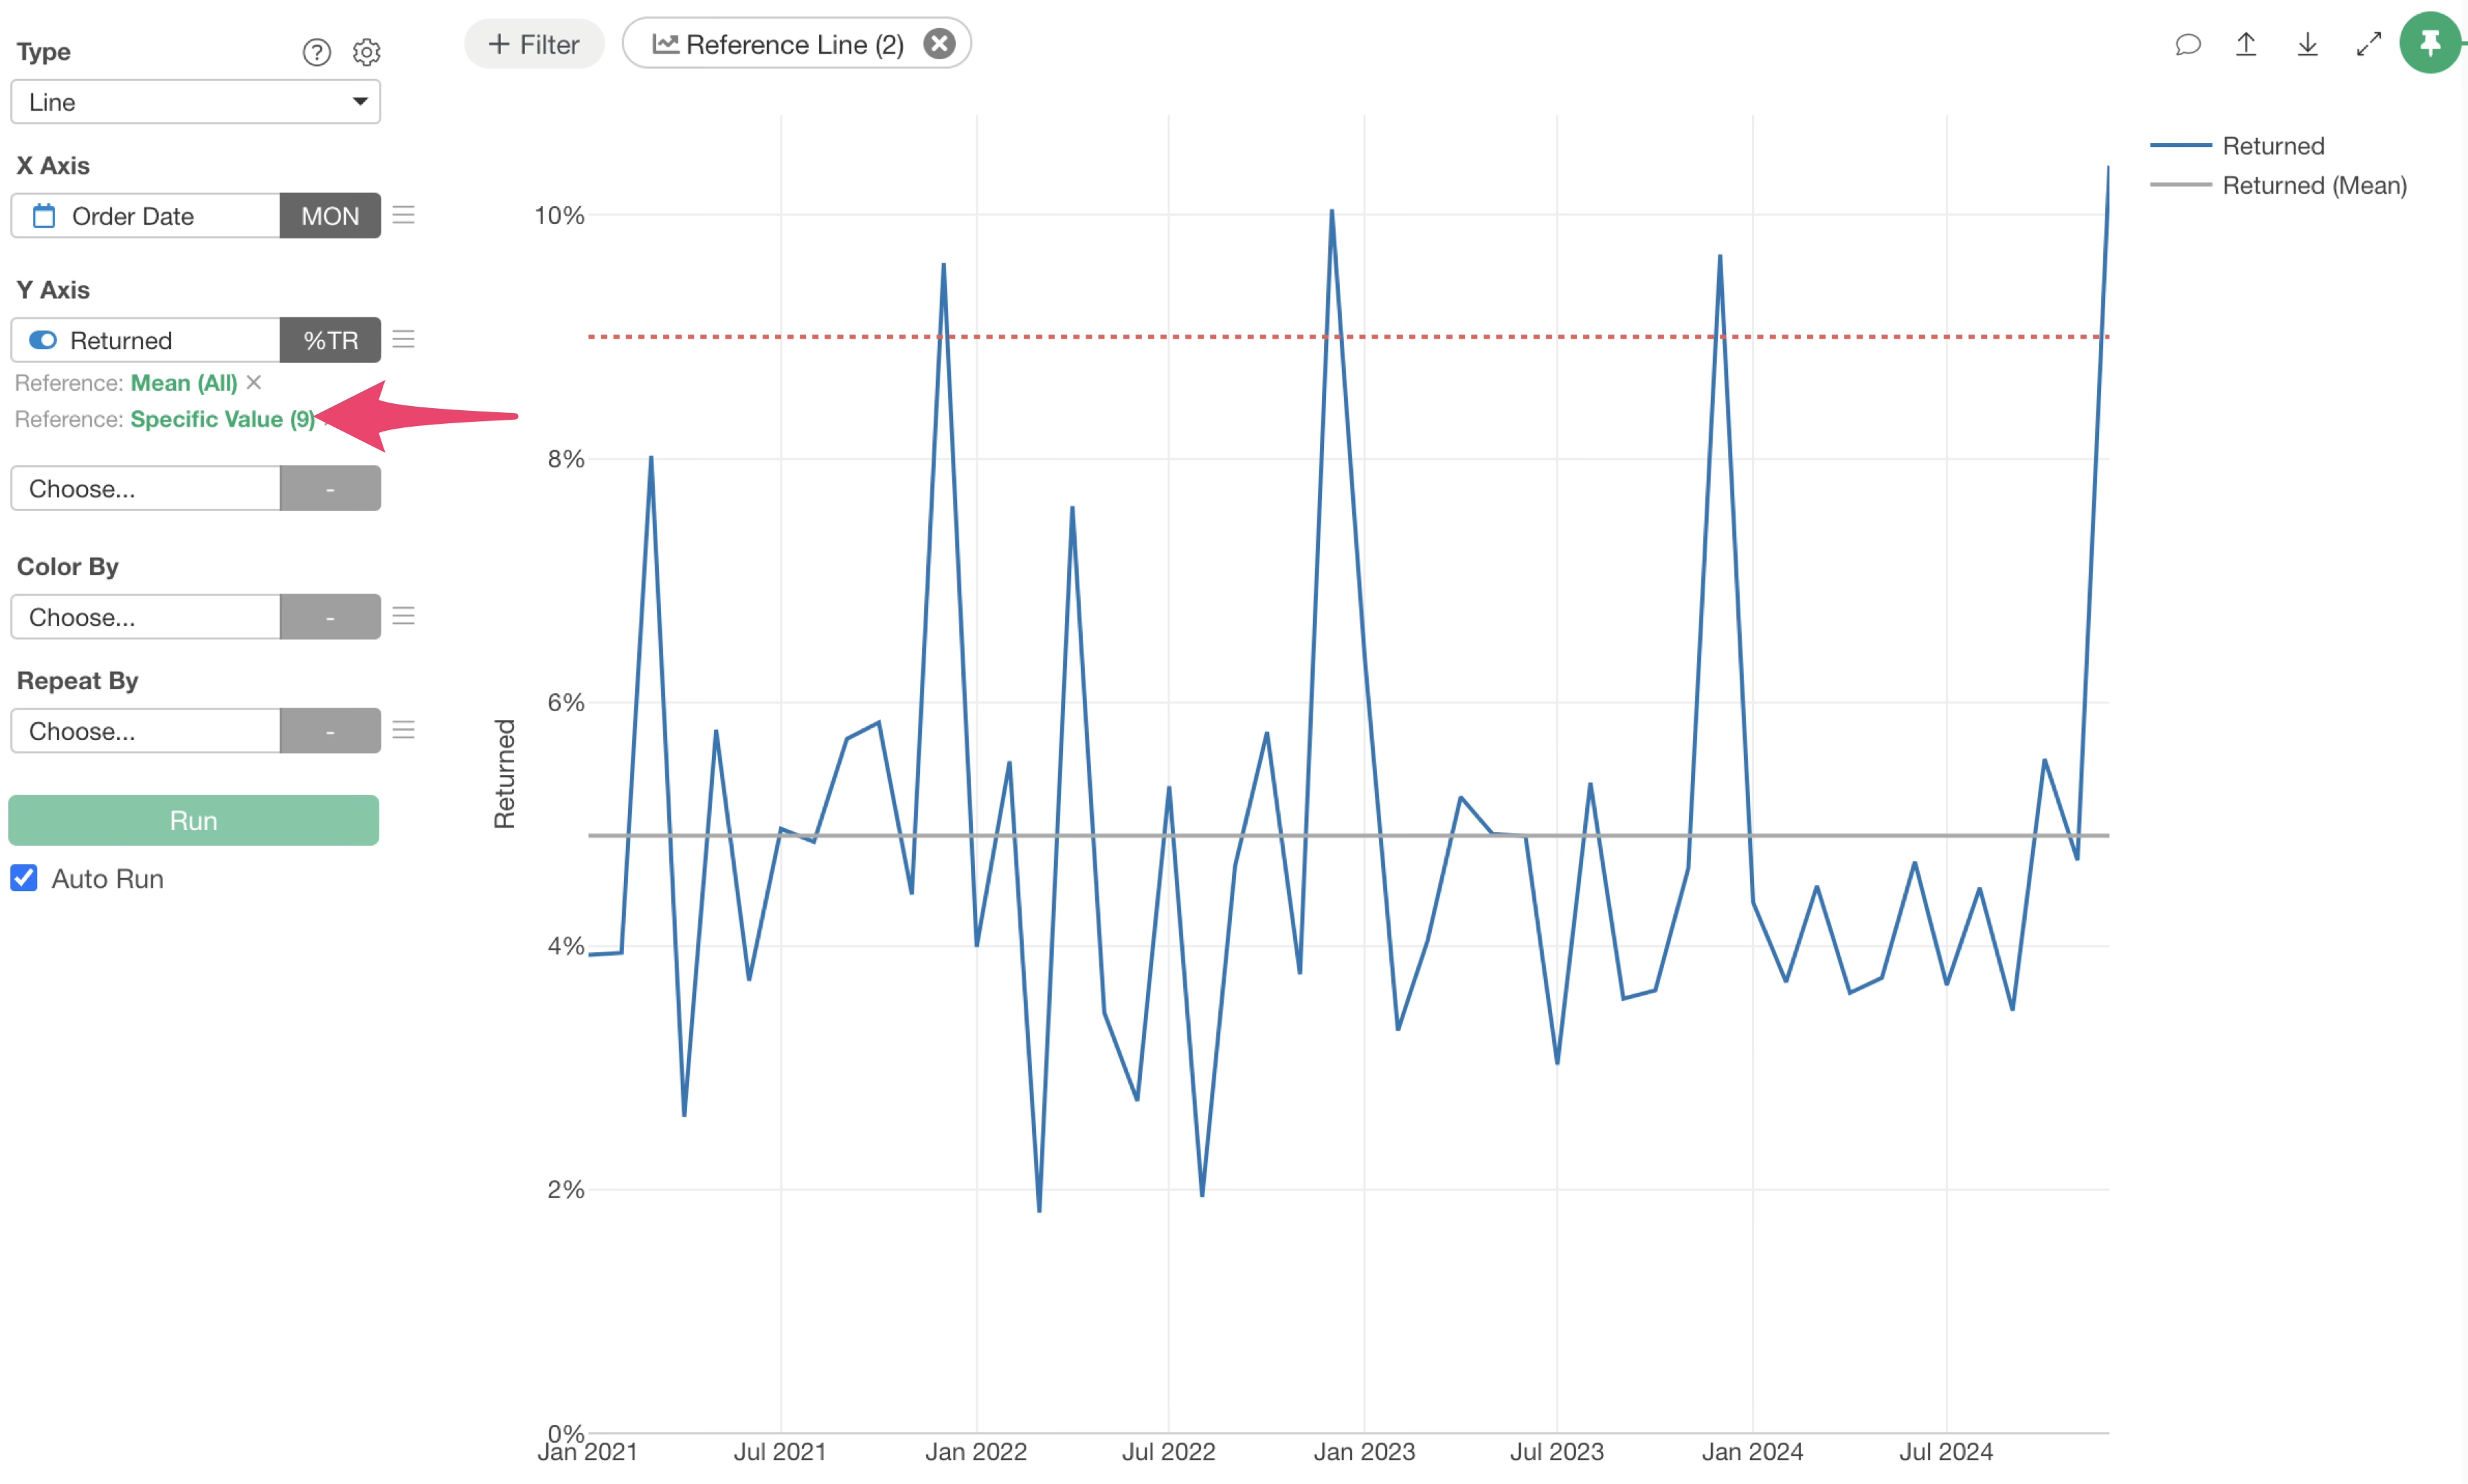This screenshot has height=1484, width=2468.
Task: Toggle the Auto Run checkbox
Action: [24, 878]
